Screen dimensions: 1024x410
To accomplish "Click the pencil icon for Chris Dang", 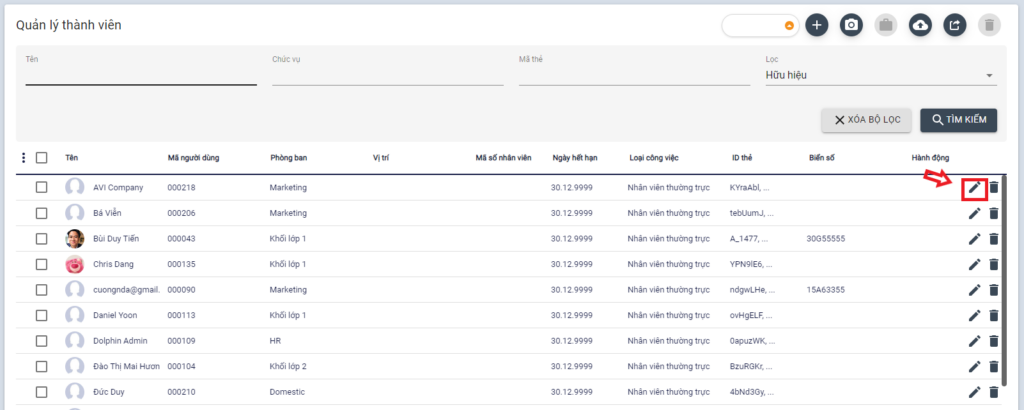I will tap(974, 264).
